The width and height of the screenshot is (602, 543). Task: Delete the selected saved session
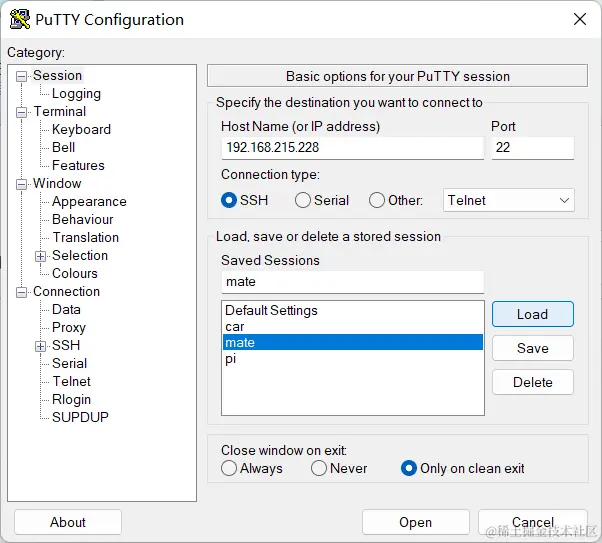pyautogui.click(x=532, y=382)
